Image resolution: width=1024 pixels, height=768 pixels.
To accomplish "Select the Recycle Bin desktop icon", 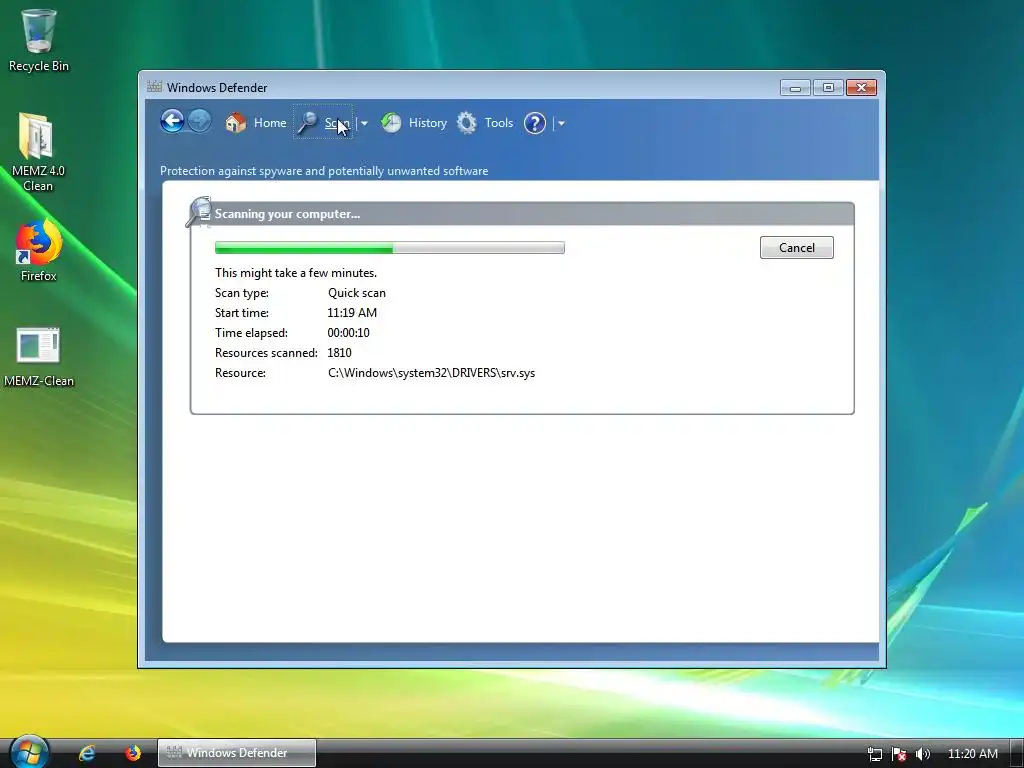I will click(x=39, y=40).
